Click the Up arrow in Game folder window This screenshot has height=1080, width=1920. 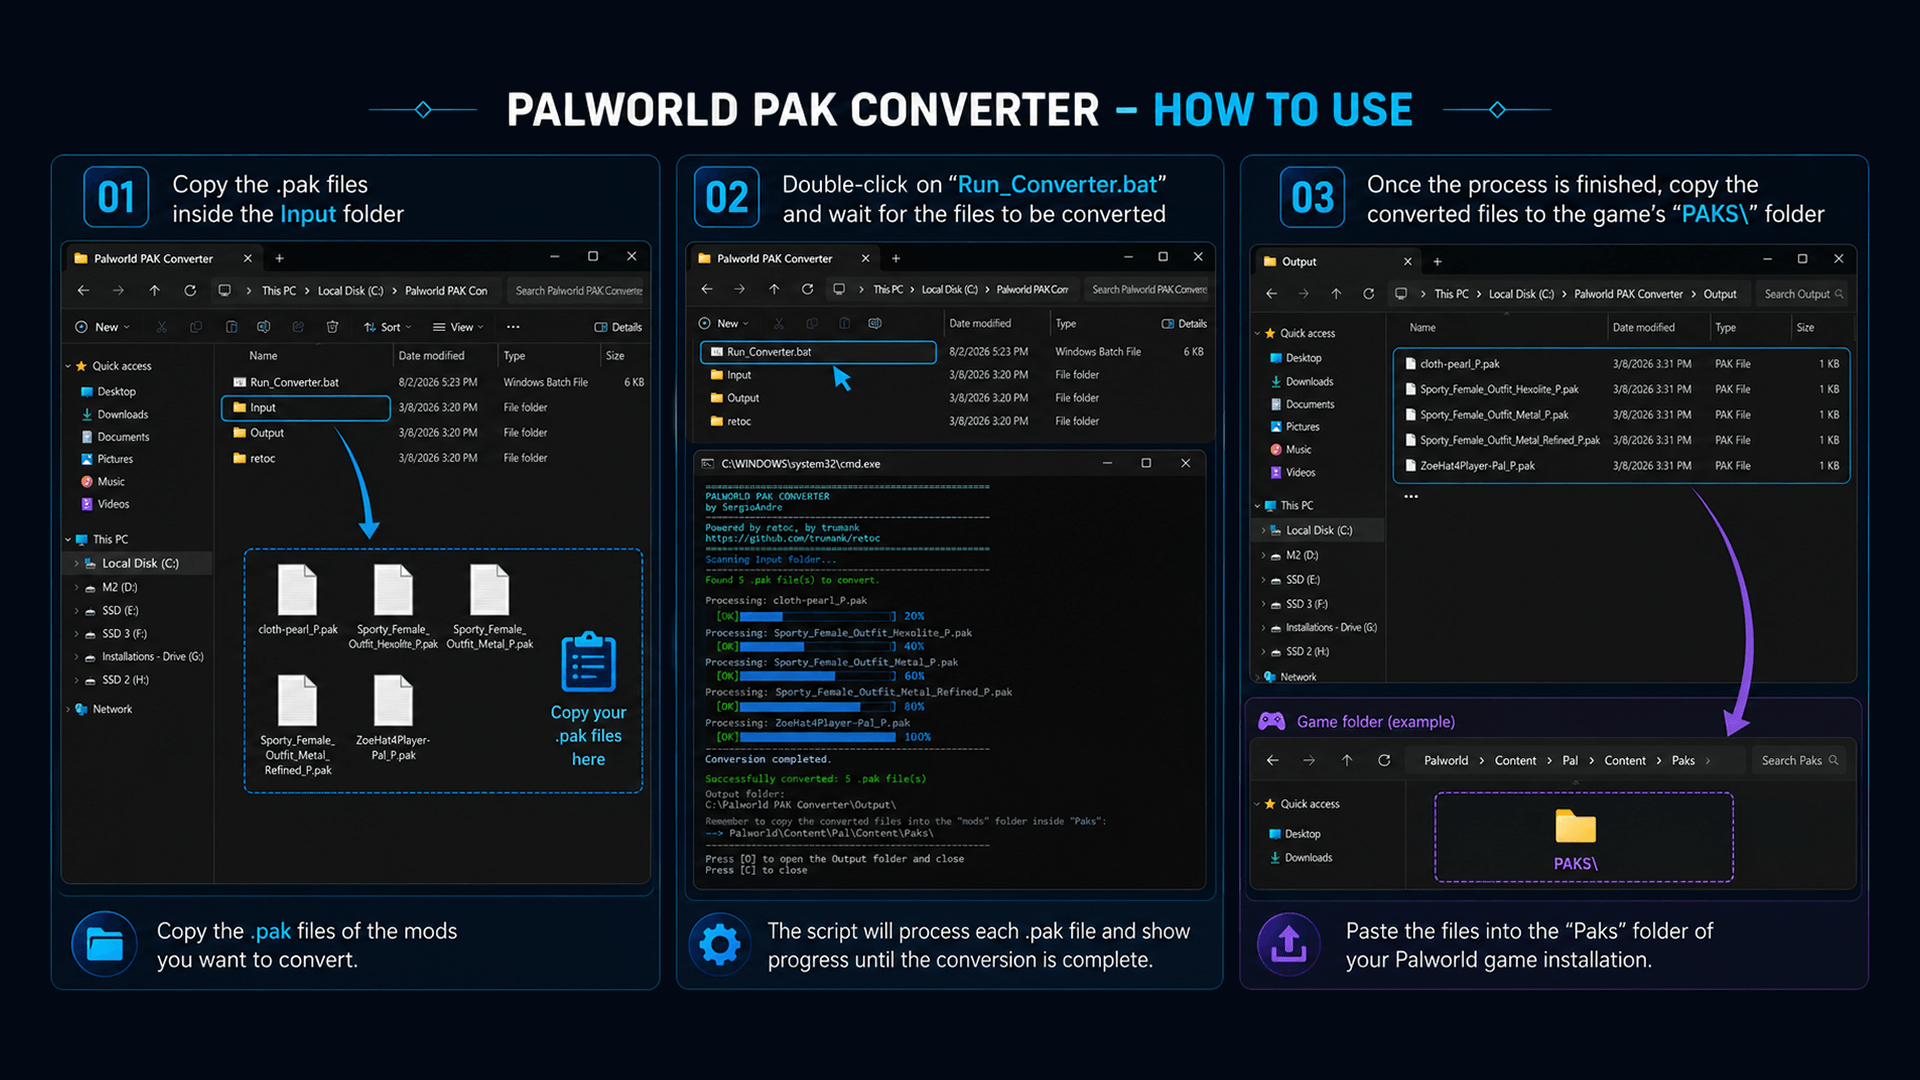click(x=1347, y=761)
